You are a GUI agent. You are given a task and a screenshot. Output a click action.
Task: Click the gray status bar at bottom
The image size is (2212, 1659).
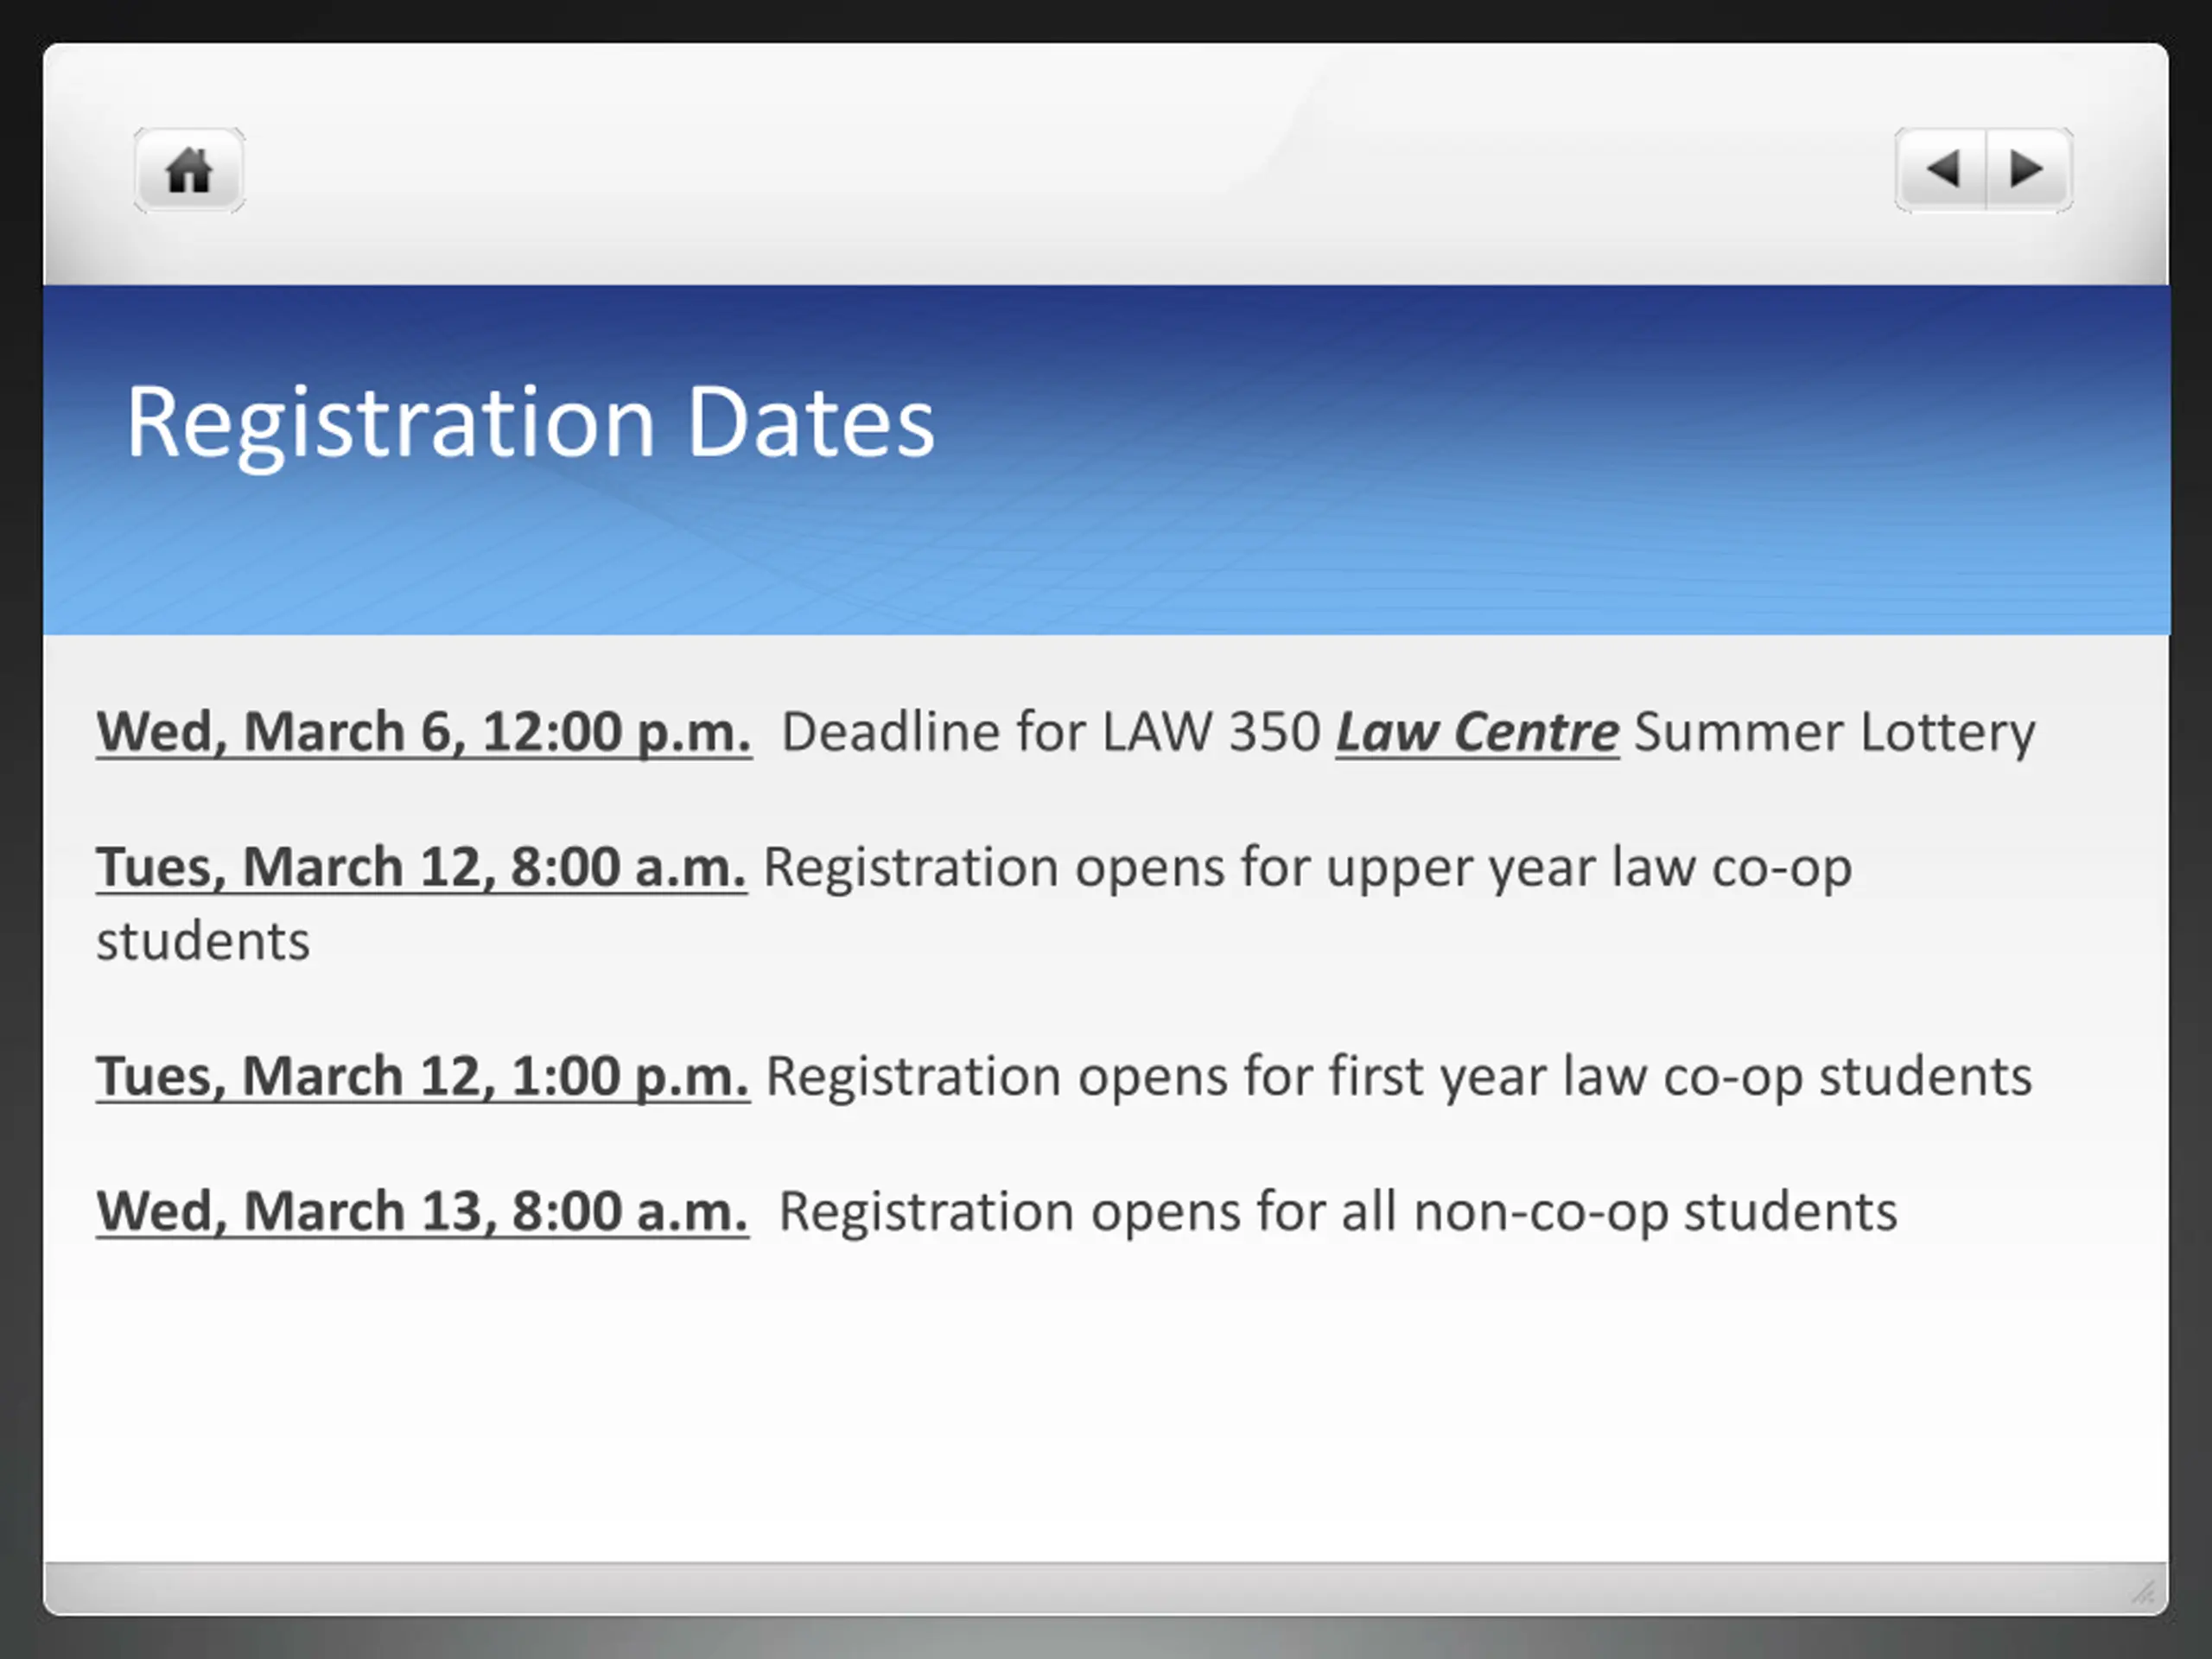coord(1000,1588)
